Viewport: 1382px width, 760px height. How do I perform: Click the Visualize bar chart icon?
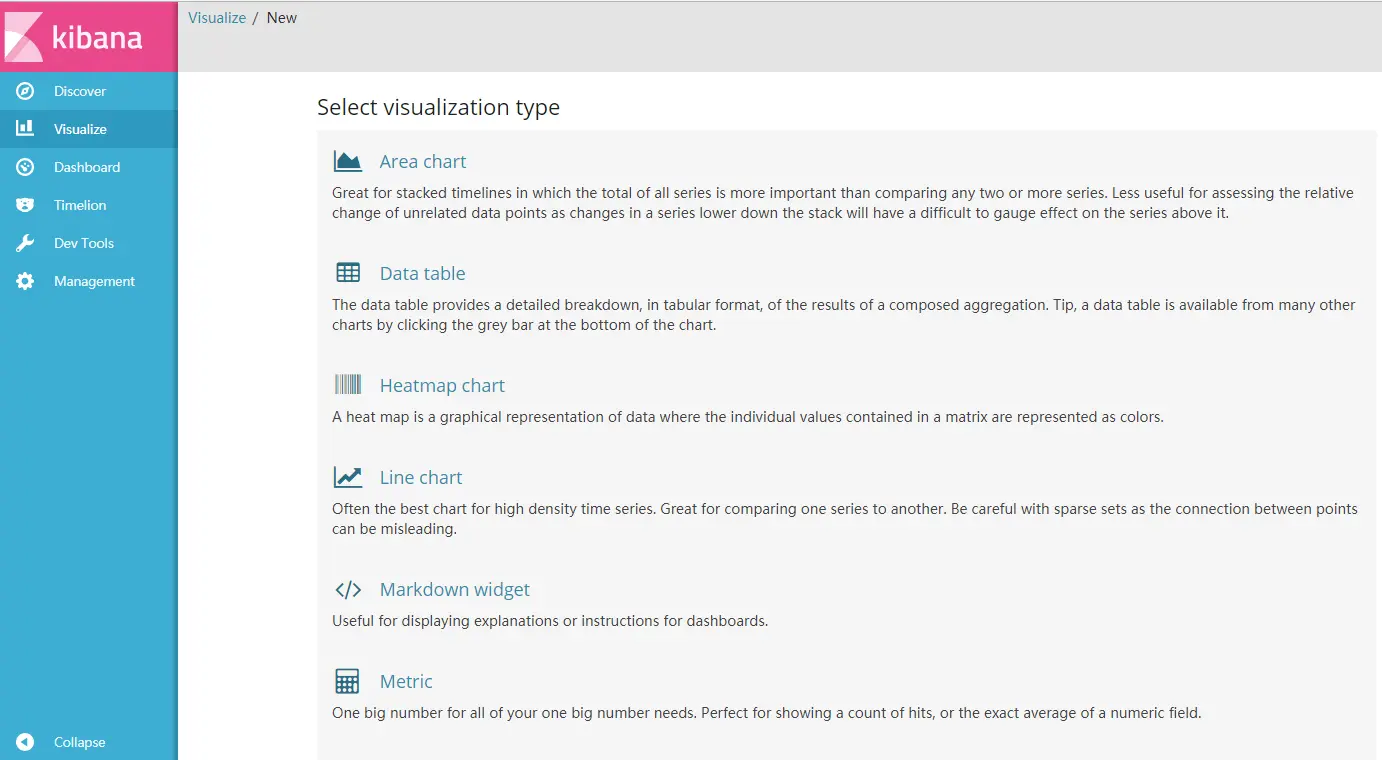point(25,129)
